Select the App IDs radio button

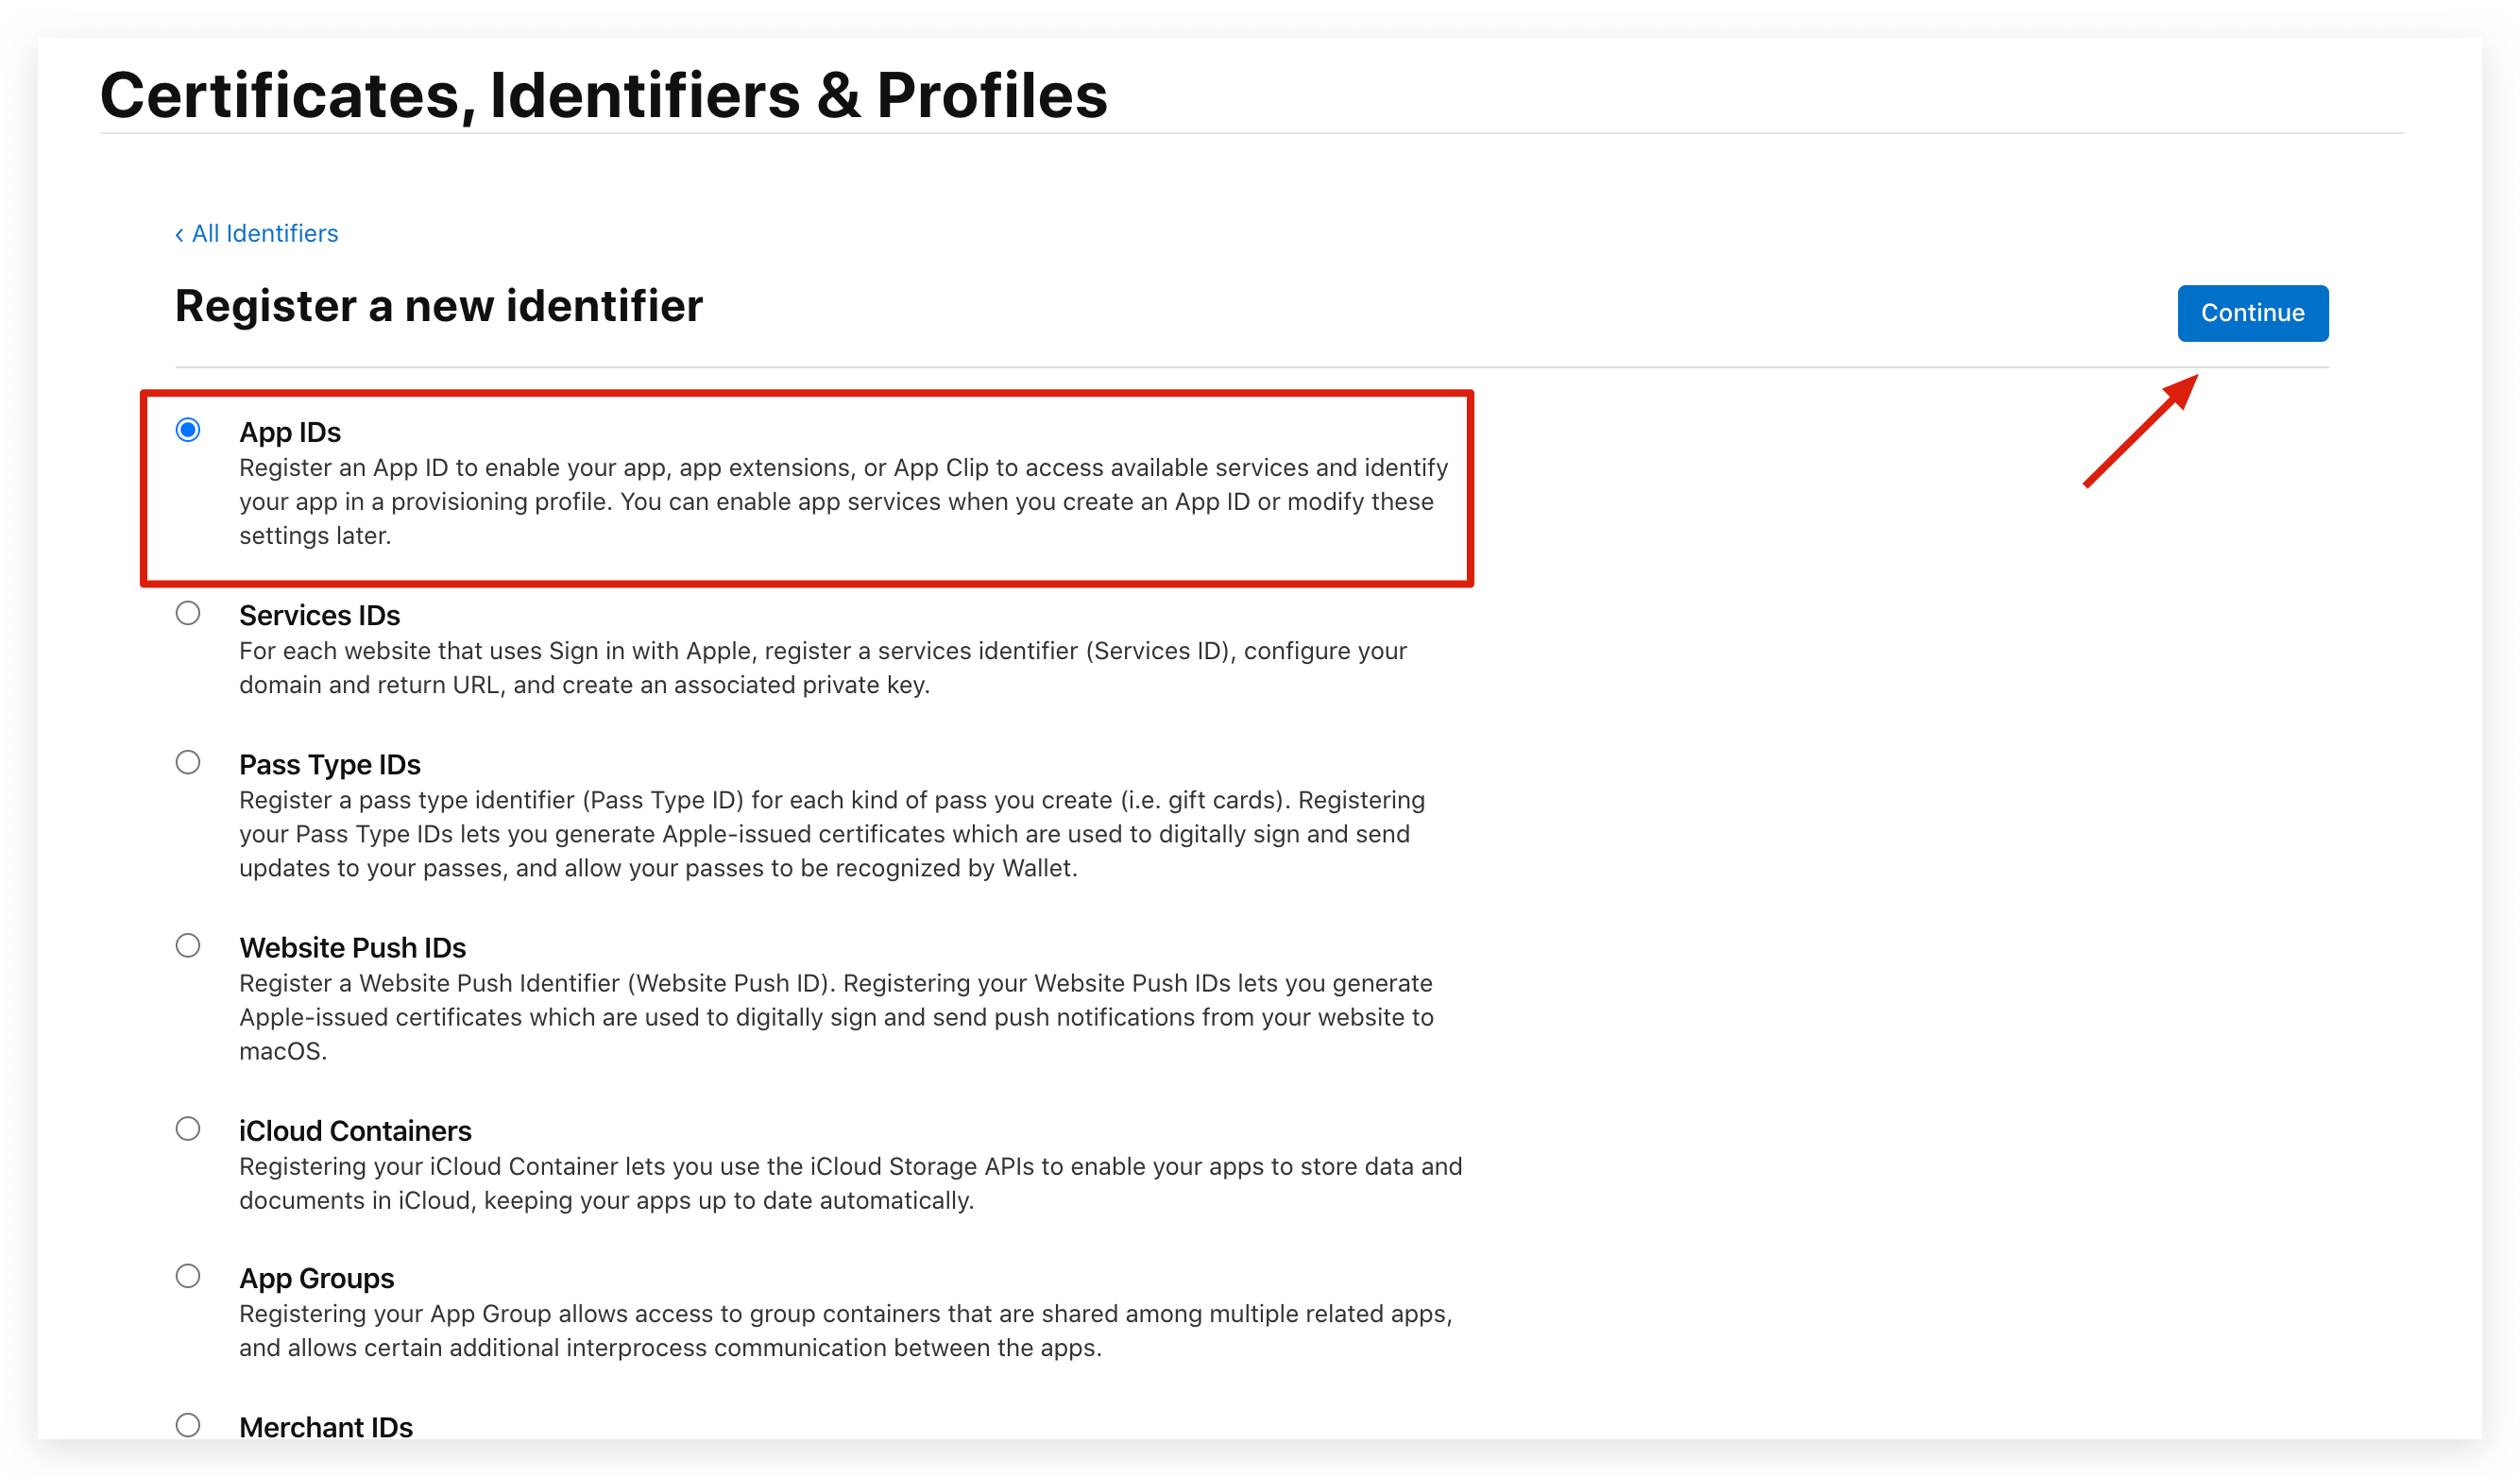point(188,430)
